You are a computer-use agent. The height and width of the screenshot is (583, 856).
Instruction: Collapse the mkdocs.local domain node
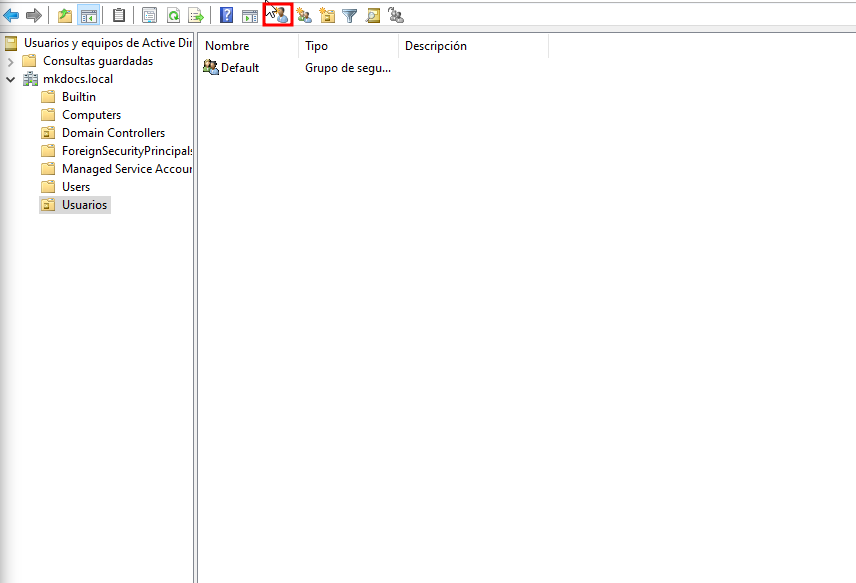[10, 79]
